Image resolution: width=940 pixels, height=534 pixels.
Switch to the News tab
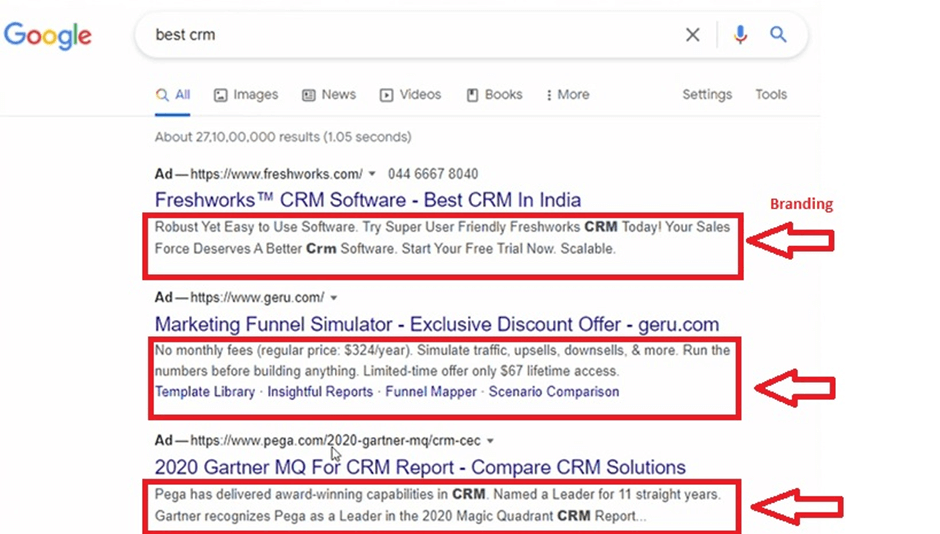(x=329, y=95)
